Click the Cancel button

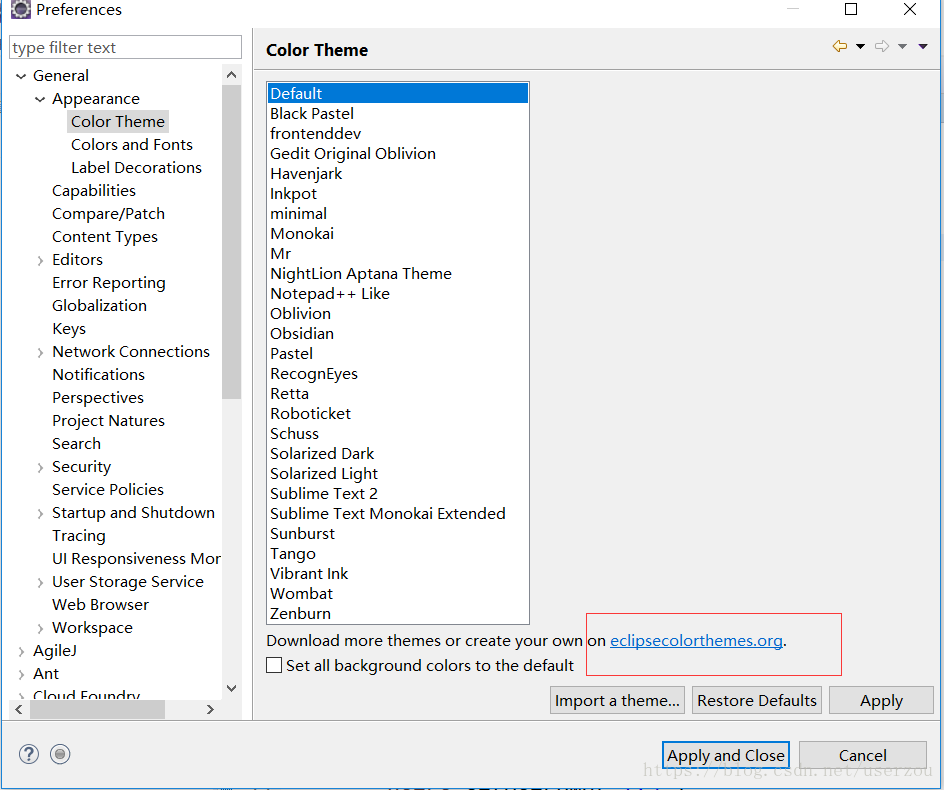click(863, 755)
